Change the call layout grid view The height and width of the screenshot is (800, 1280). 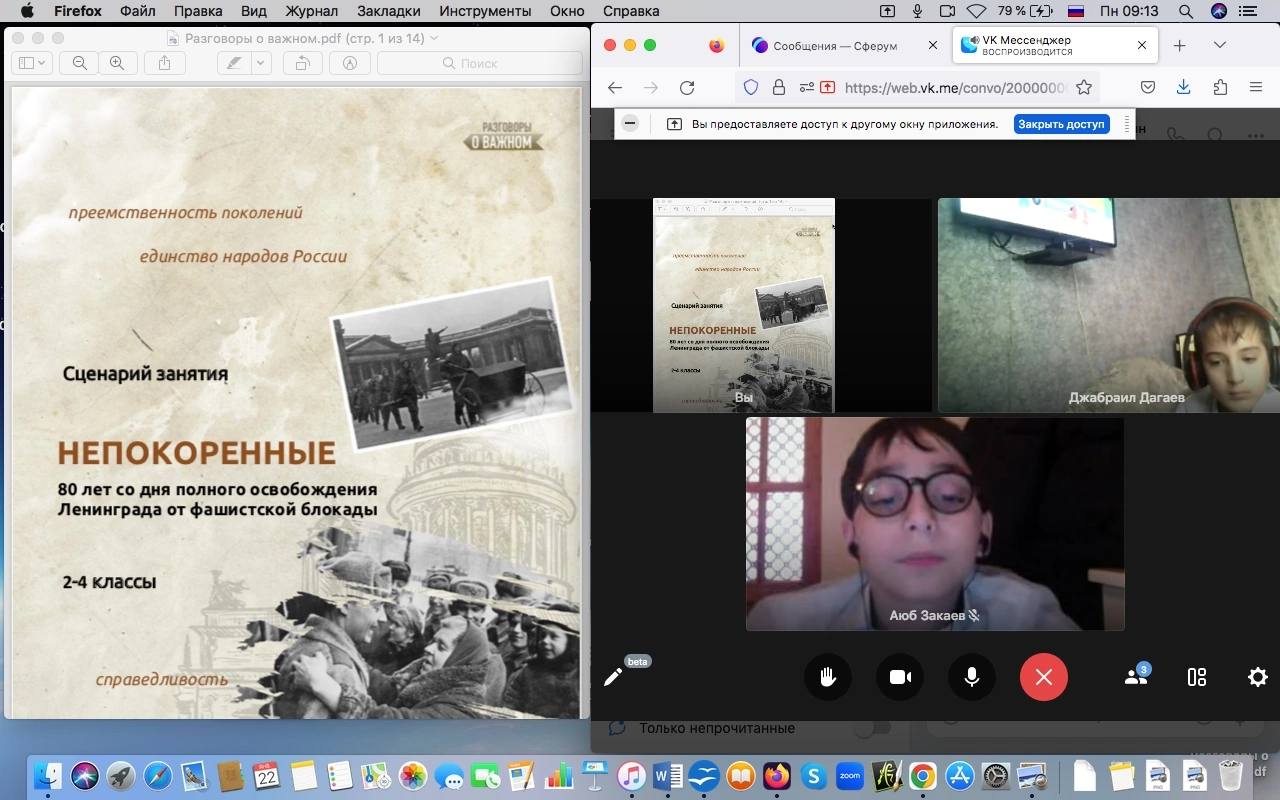(x=1197, y=677)
